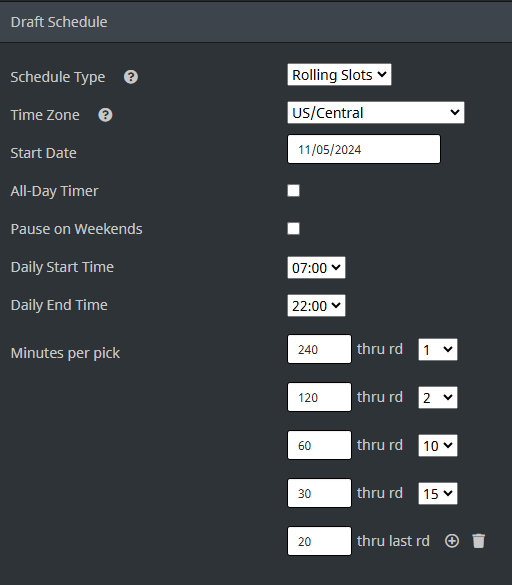512x585 pixels.
Task: Open the Daily Start Time 07:00 dropdown
Action: point(316,268)
